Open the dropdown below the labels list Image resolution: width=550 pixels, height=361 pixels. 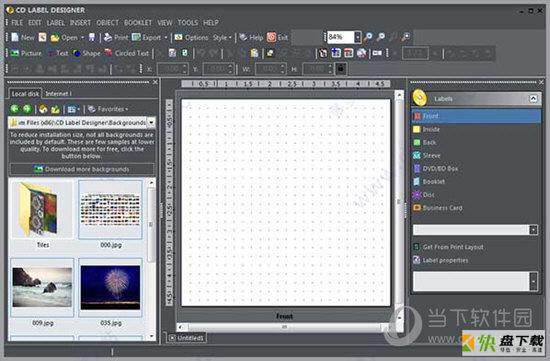click(x=533, y=230)
